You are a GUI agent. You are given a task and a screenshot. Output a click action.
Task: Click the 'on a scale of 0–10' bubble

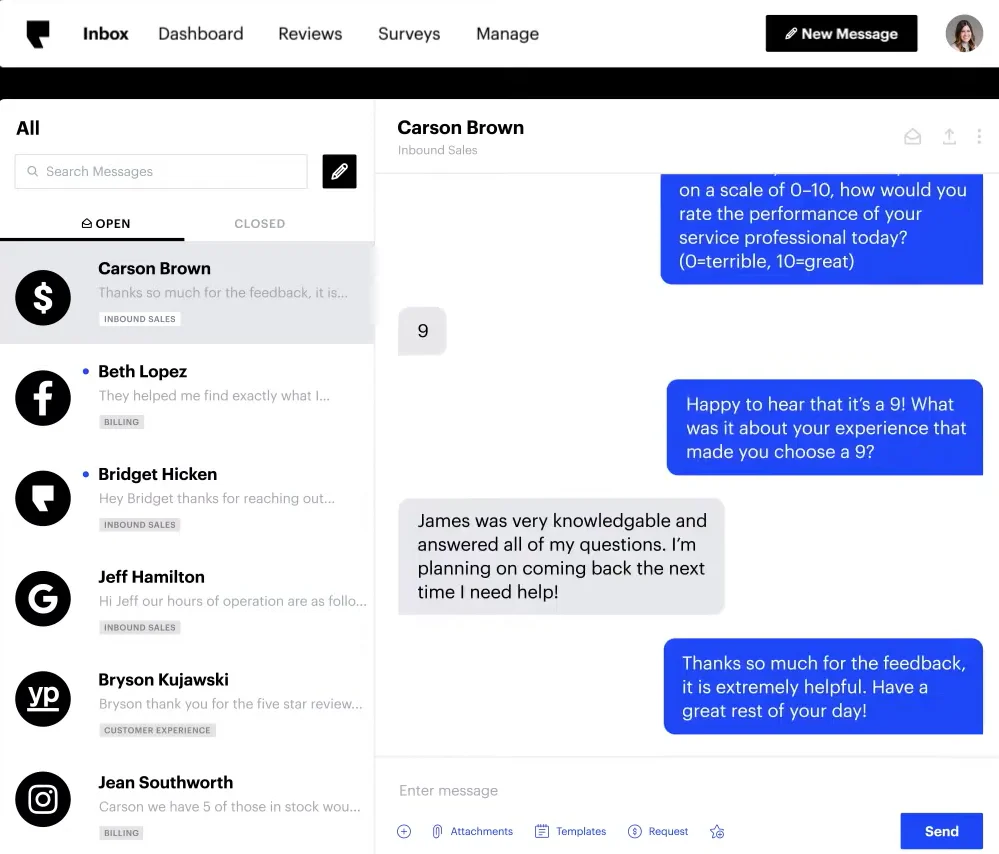click(x=822, y=229)
